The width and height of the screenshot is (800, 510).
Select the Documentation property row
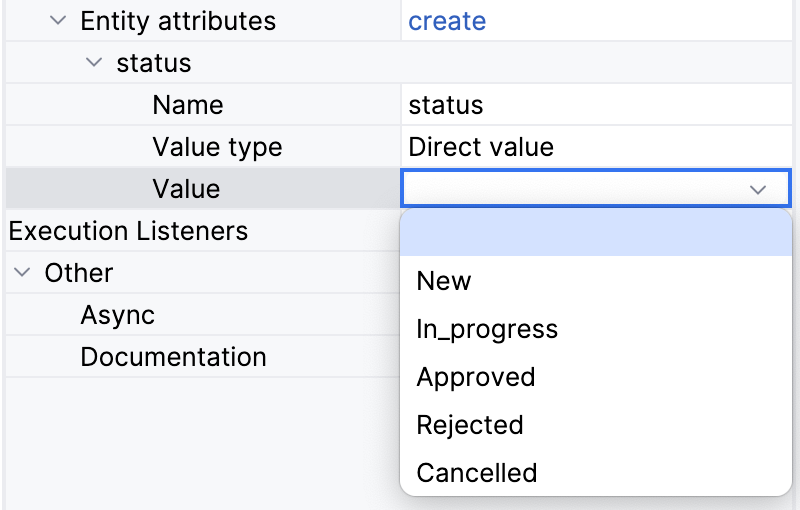point(173,357)
